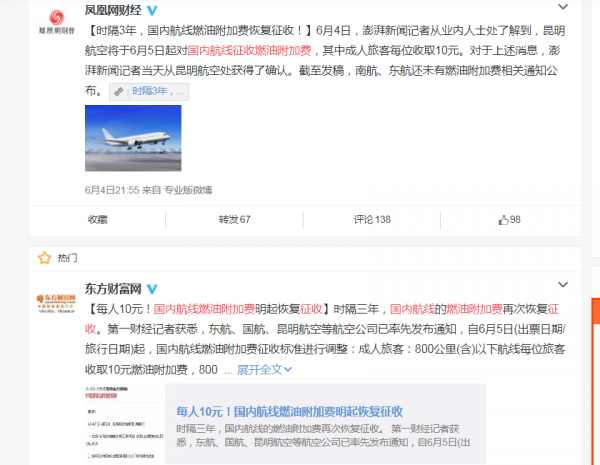Viewport: 600px width, 465px height.
Task: Open the airplane photo thumbnail
Action: (x=133, y=138)
